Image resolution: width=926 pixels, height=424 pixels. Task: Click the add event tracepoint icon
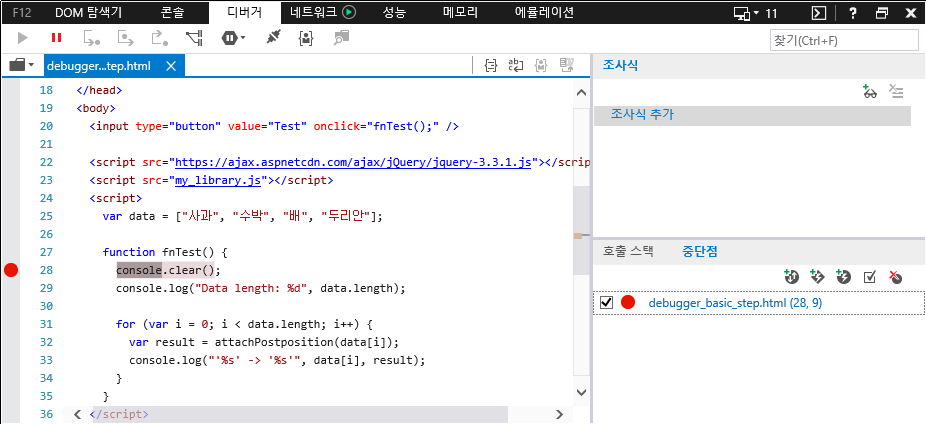(x=817, y=276)
